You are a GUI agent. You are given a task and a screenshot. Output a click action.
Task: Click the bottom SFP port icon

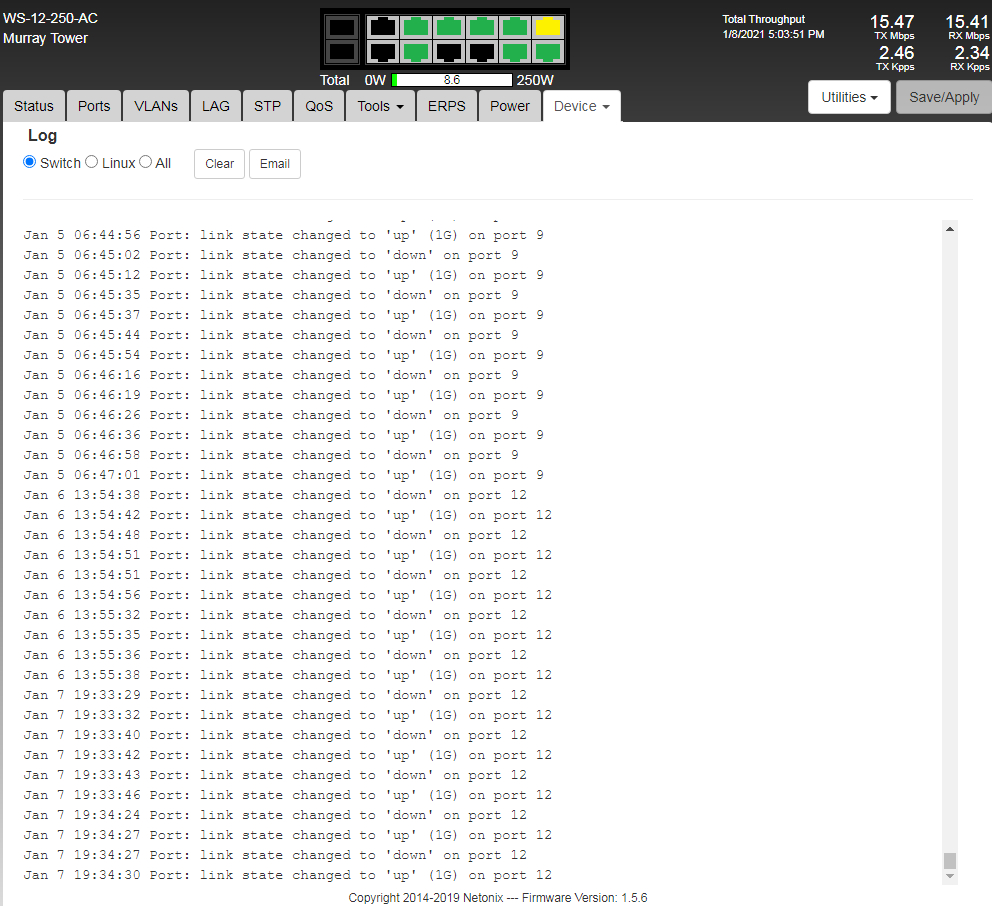point(341,51)
